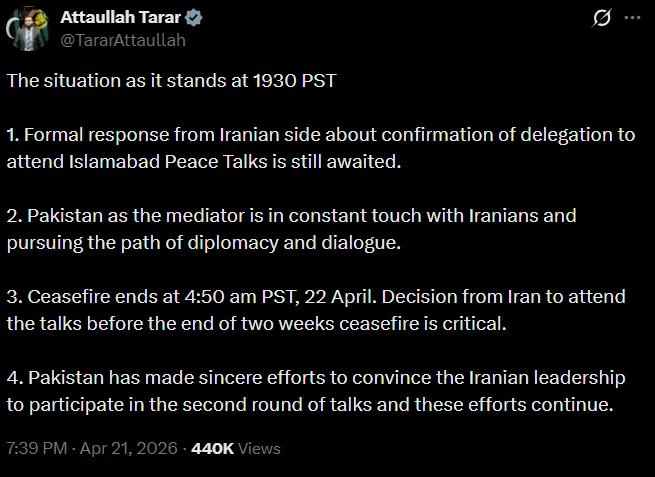Click point 3 about the ceasefire ending
This screenshot has height=477, width=655.
[x=315, y=310]
